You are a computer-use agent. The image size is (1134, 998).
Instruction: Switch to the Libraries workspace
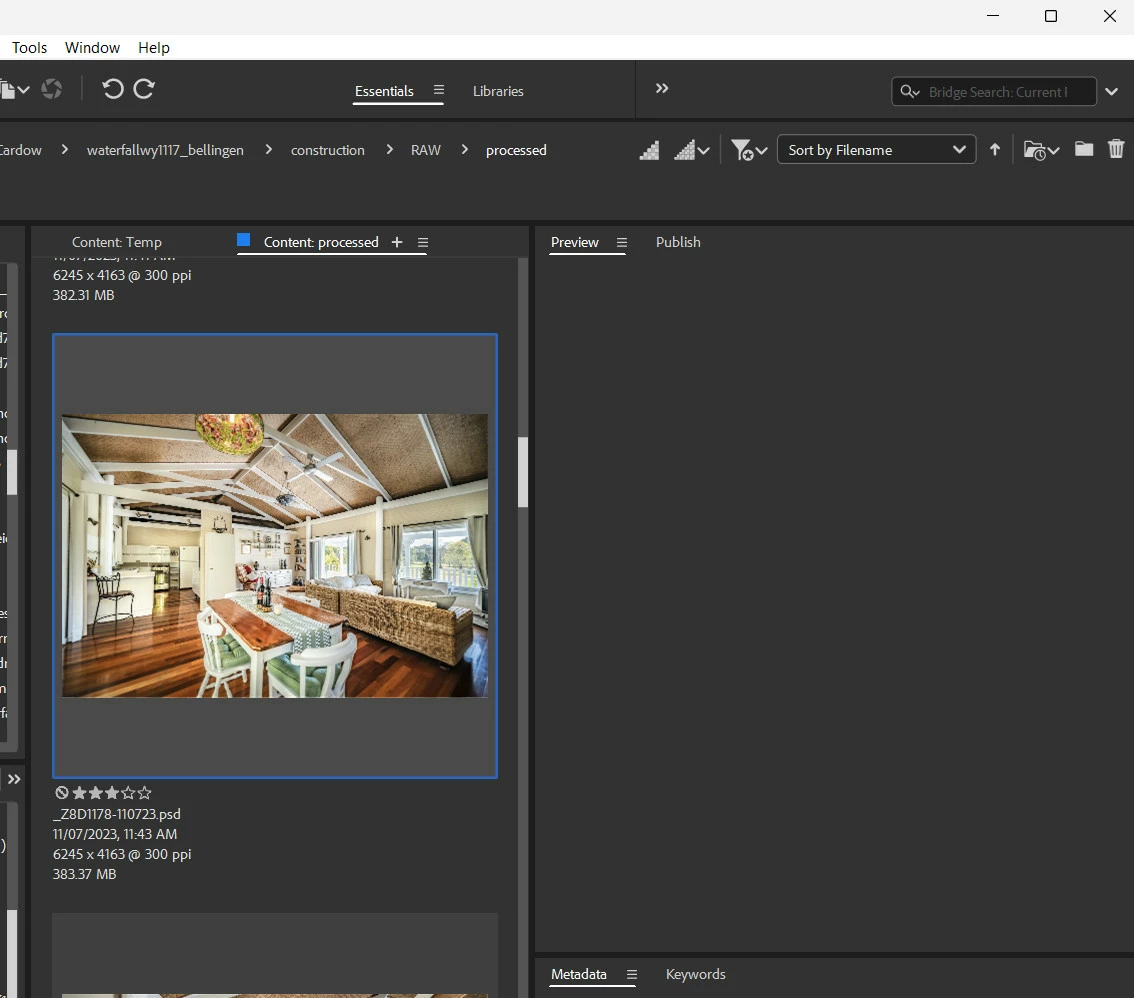click(x=498, y=91)
